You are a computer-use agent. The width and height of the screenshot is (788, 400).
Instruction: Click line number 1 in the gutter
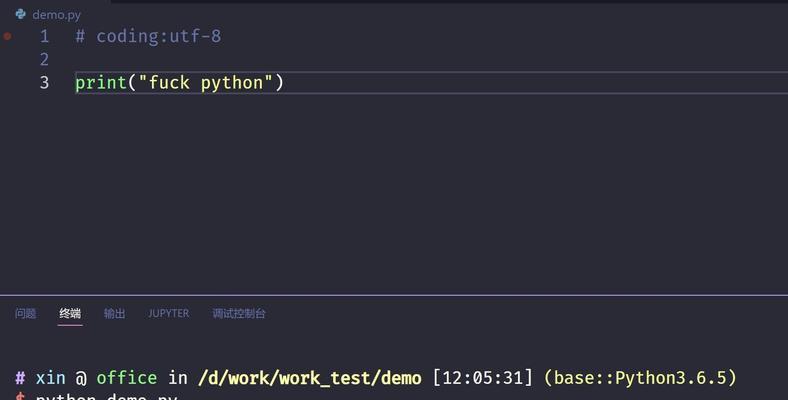pyautogui.click(x=44, y=36)
